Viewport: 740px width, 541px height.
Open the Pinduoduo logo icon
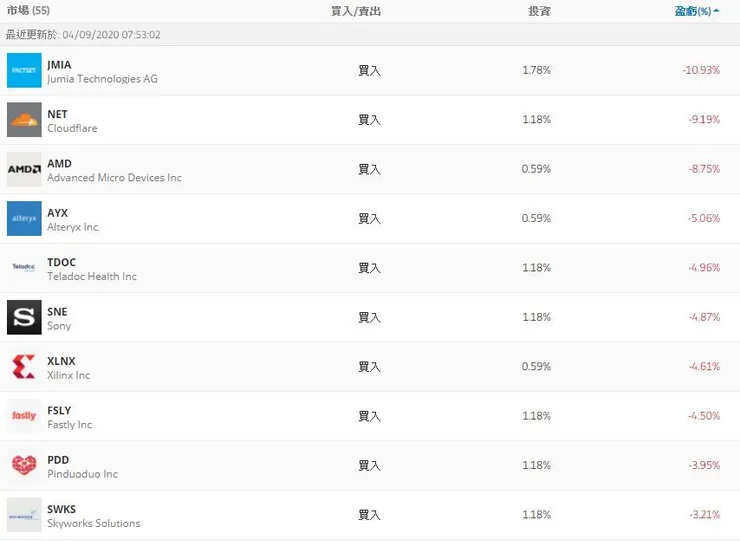coord(24,465)
